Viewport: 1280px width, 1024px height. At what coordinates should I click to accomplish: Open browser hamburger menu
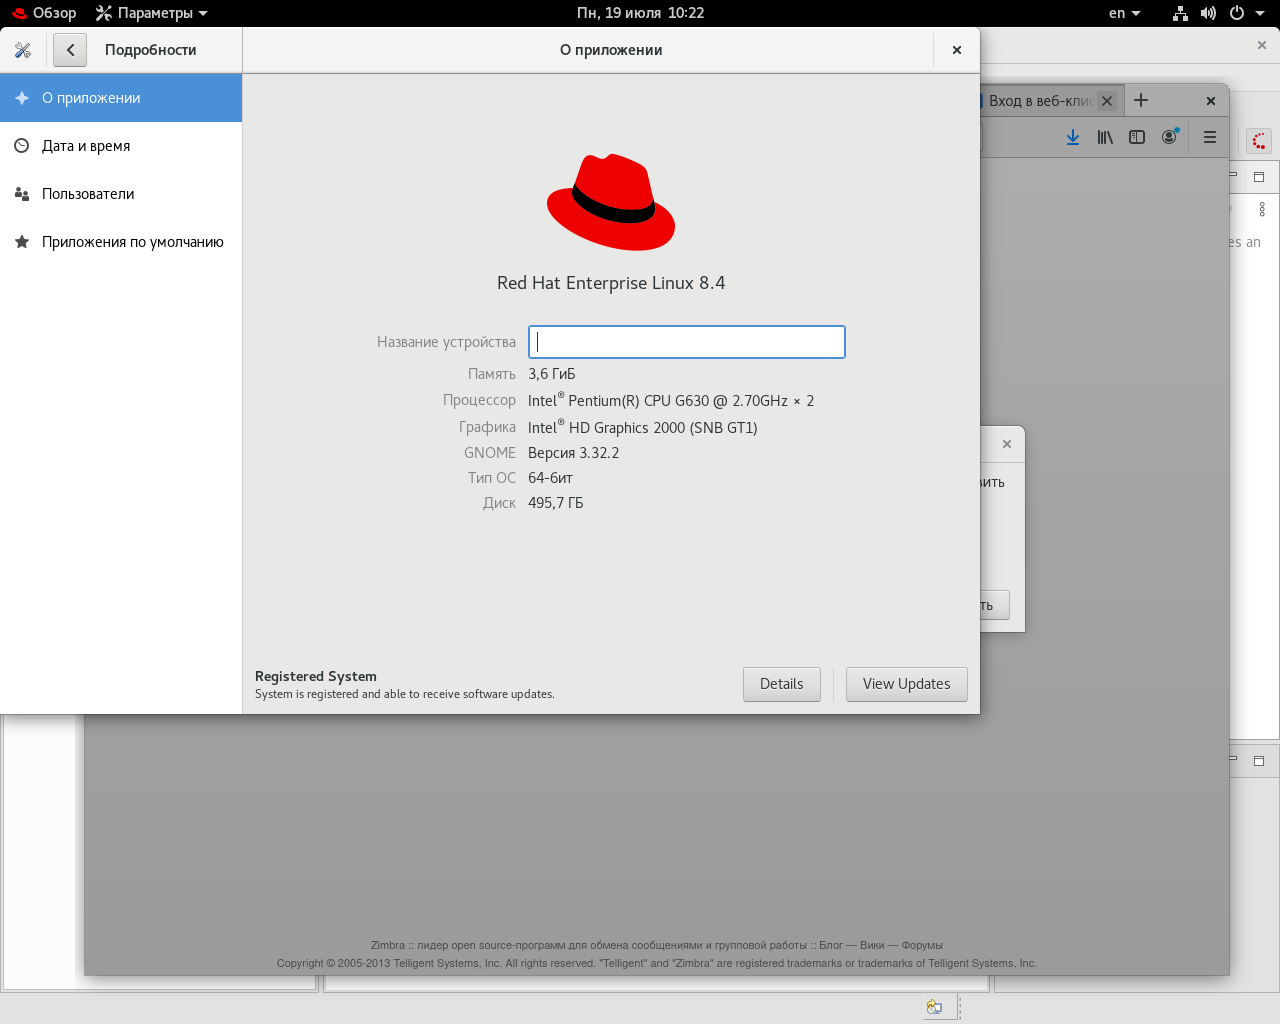1210,137
